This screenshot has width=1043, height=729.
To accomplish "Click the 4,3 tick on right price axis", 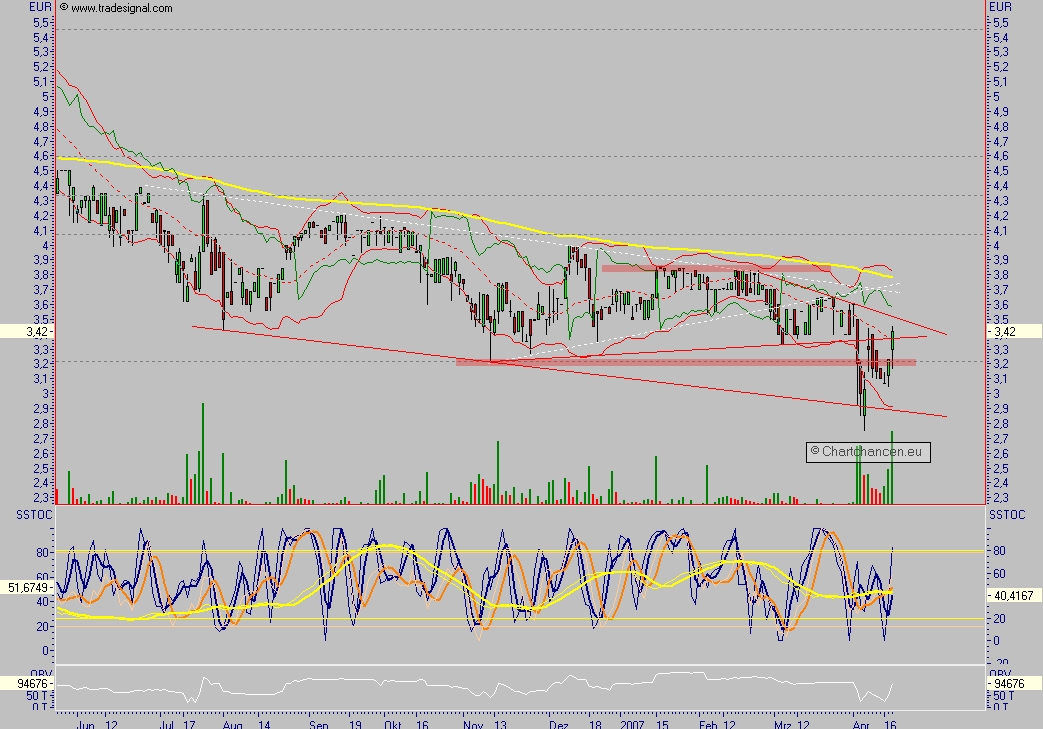I will [x=1000, y=201].
